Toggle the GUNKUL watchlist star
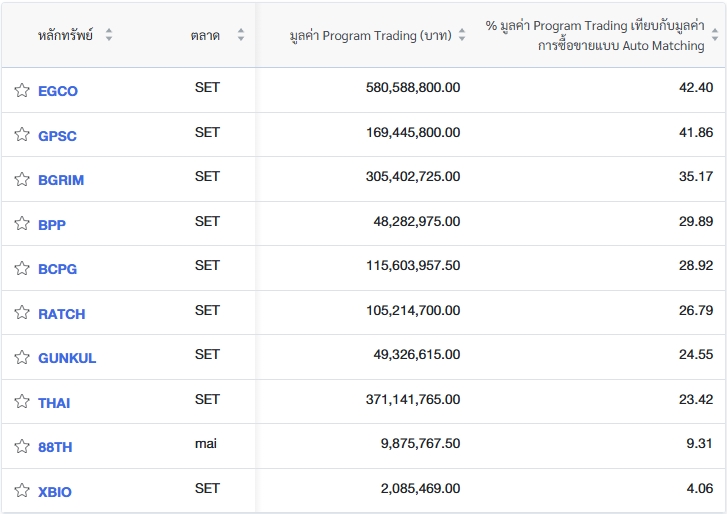The width and height of the screenshot is (727, 514). (x=22, y=357)
